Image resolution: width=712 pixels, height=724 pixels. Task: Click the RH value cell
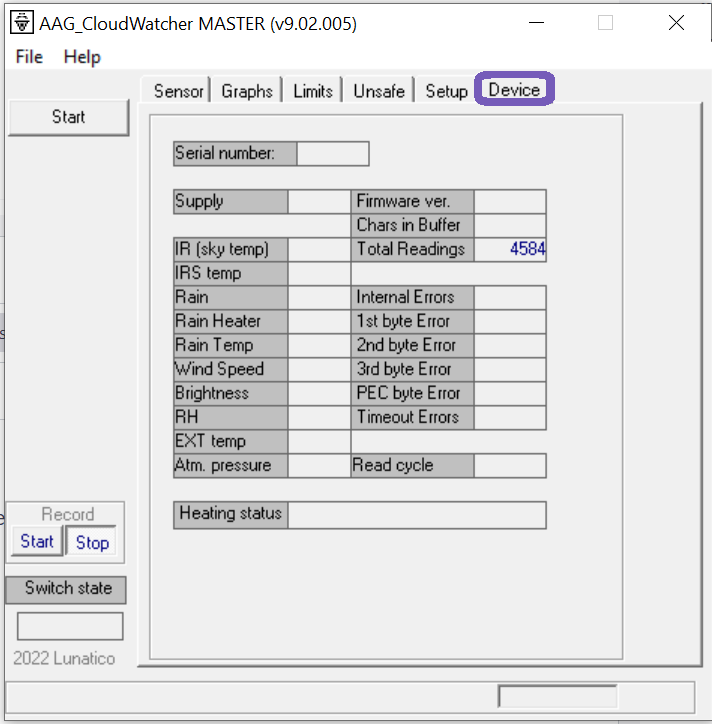pyautogui.click(x=319, y=418)
